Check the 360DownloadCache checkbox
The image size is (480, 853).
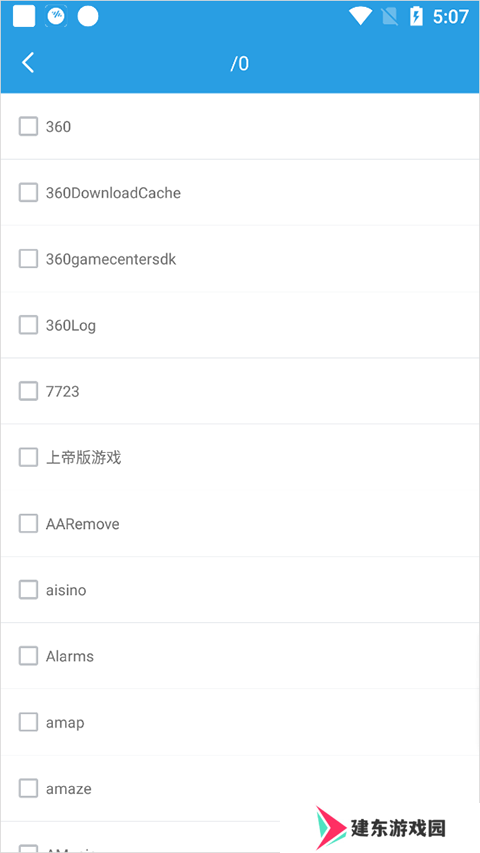28,193
